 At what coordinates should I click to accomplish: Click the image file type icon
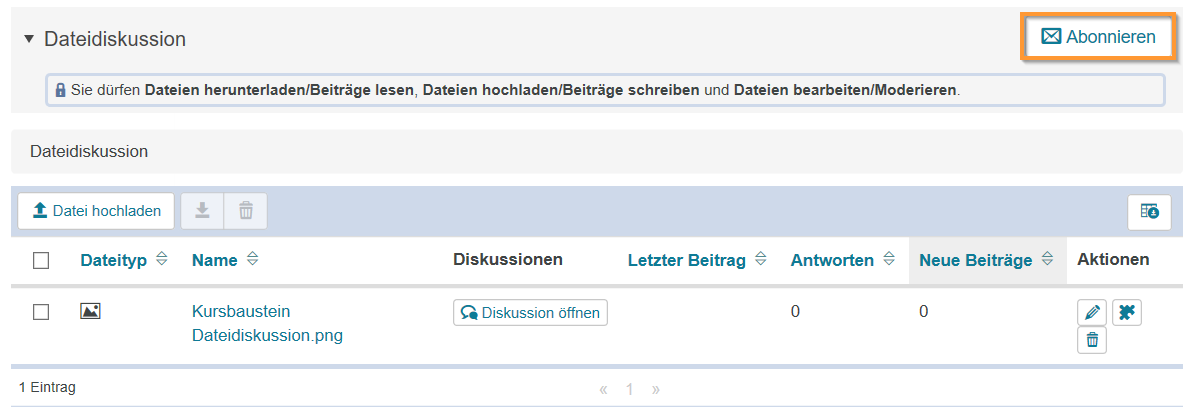point(91,311)
